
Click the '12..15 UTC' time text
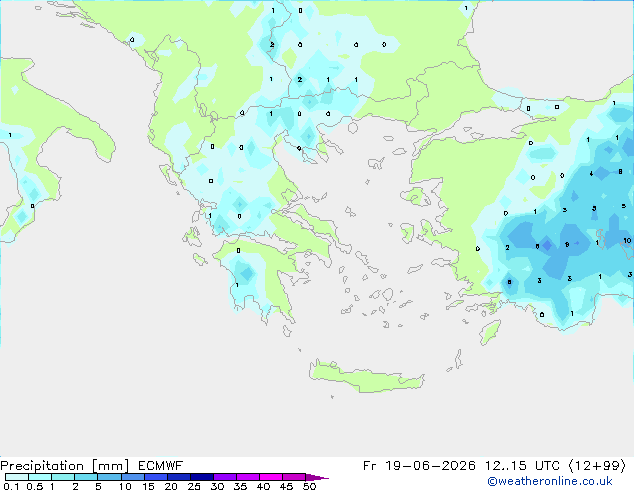pyautogui.click(x=522, y=466)
